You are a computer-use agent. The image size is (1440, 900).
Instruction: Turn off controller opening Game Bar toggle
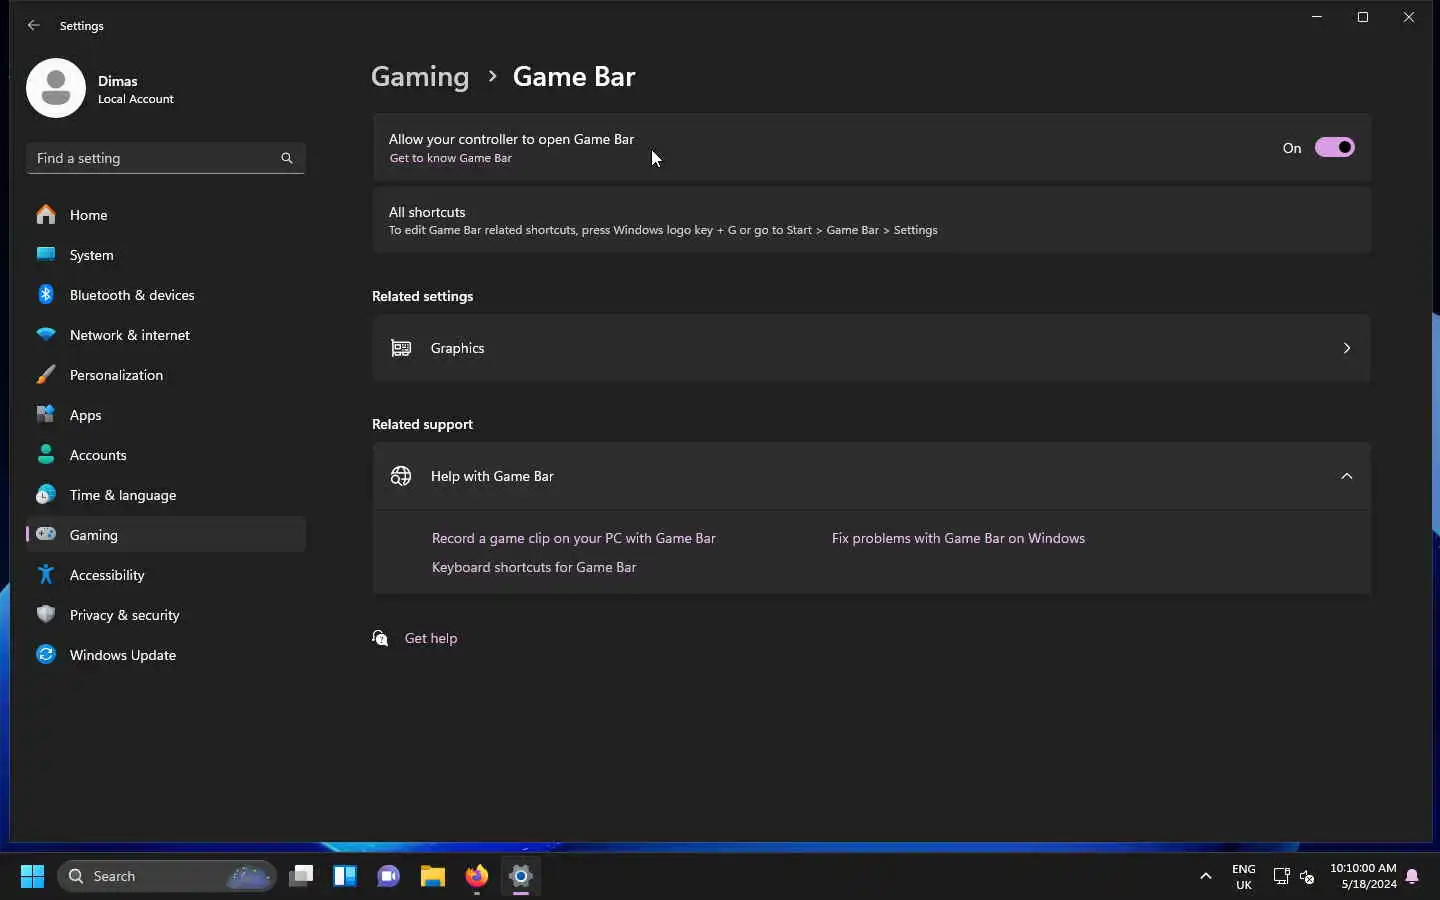(x=1335, y=148)
